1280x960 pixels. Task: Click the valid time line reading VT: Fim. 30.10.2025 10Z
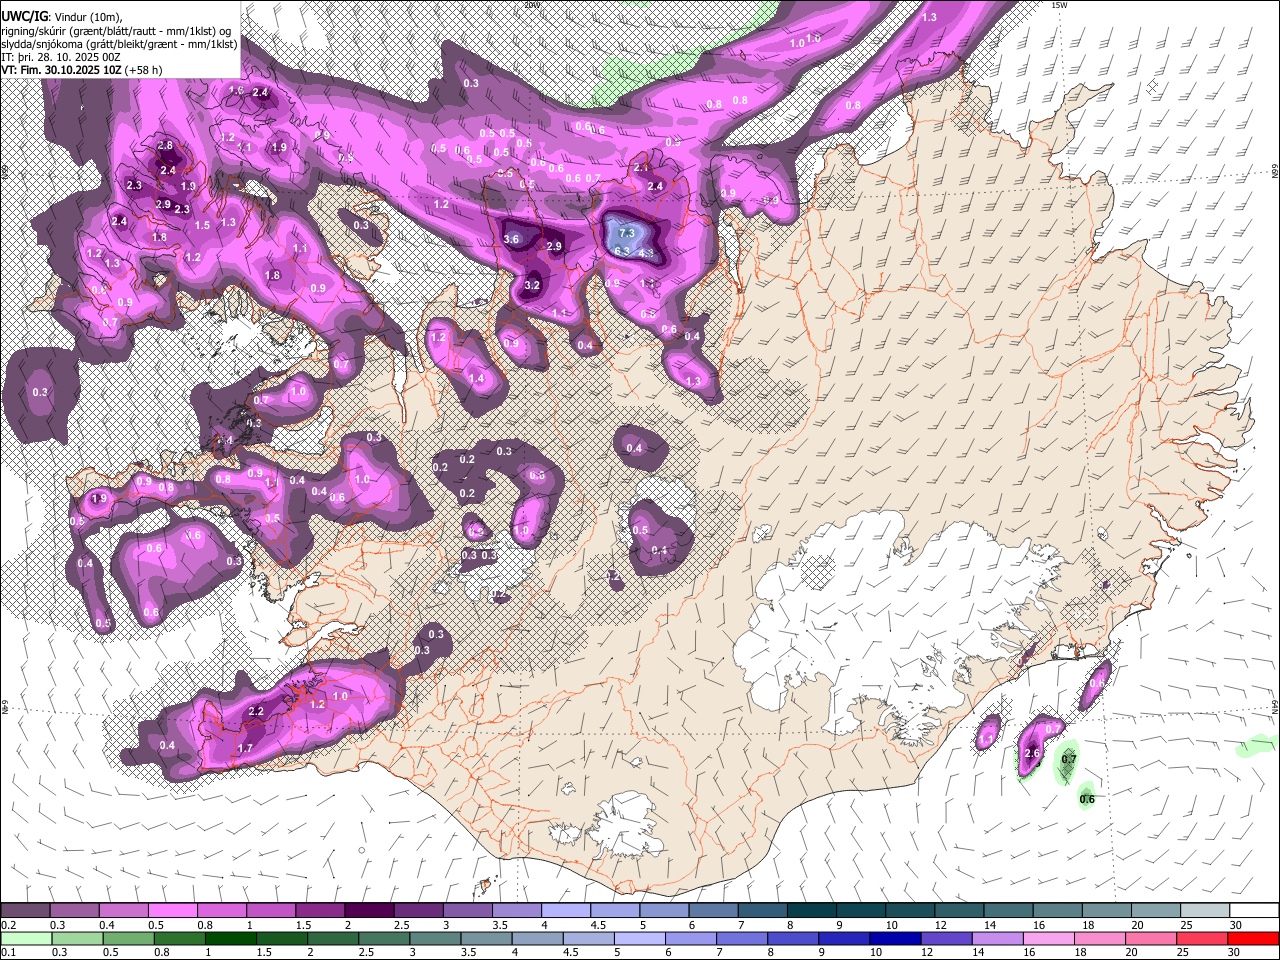81,70
